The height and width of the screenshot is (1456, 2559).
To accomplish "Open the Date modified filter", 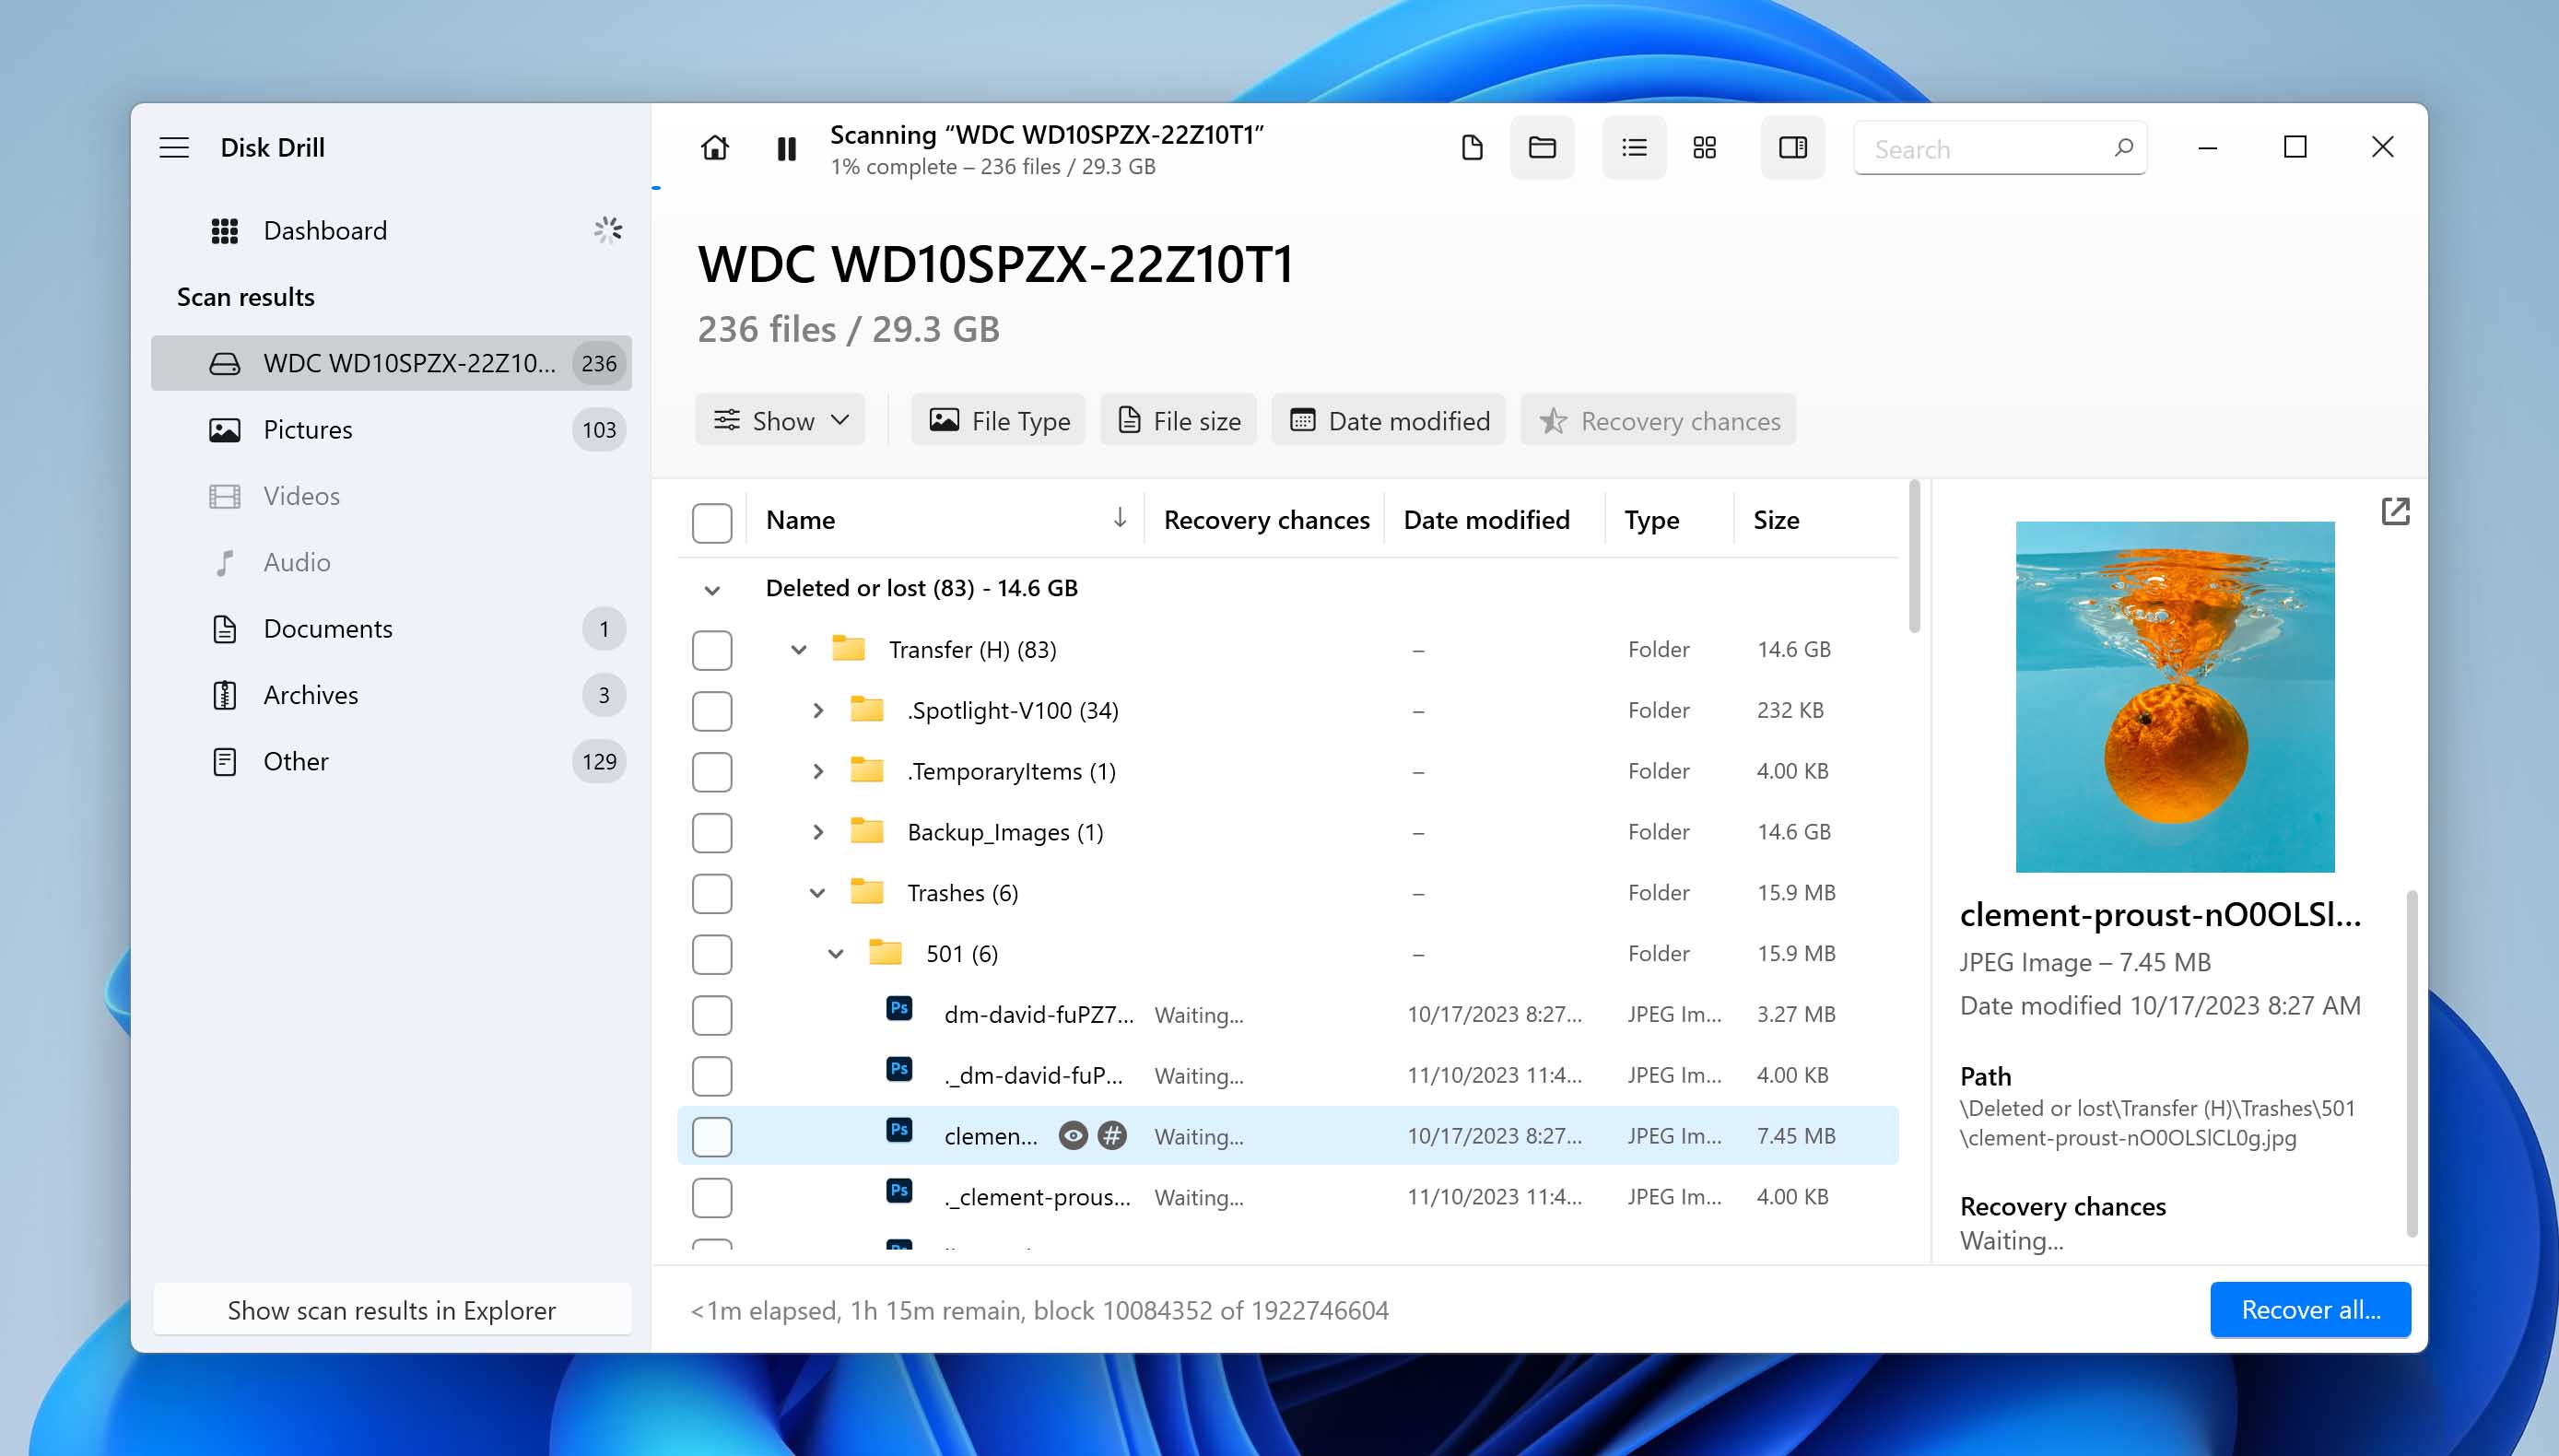I will point(1388,421).
